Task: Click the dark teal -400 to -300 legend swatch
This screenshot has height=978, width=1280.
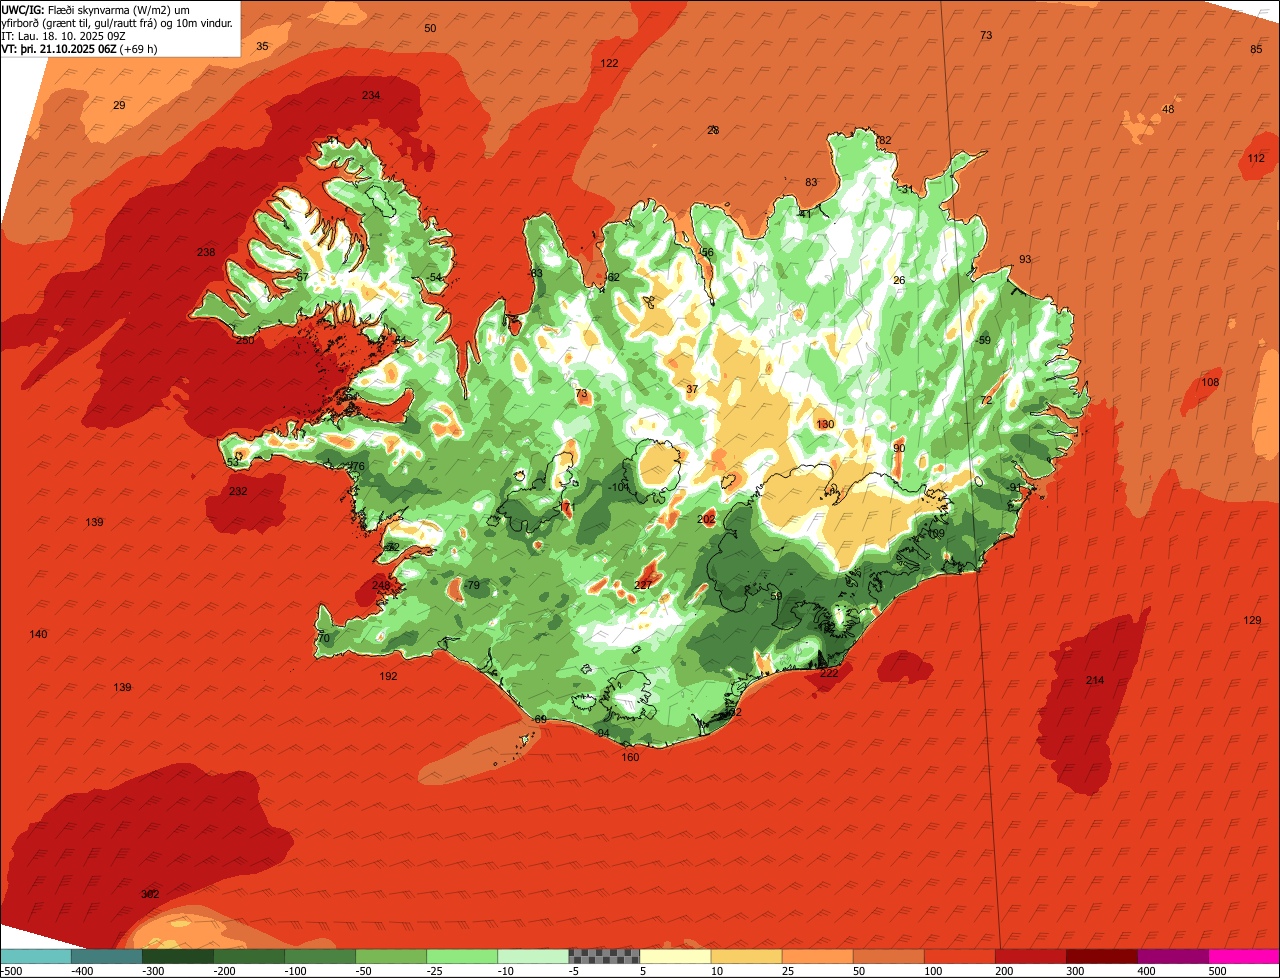Action: (x=107, y=956)
